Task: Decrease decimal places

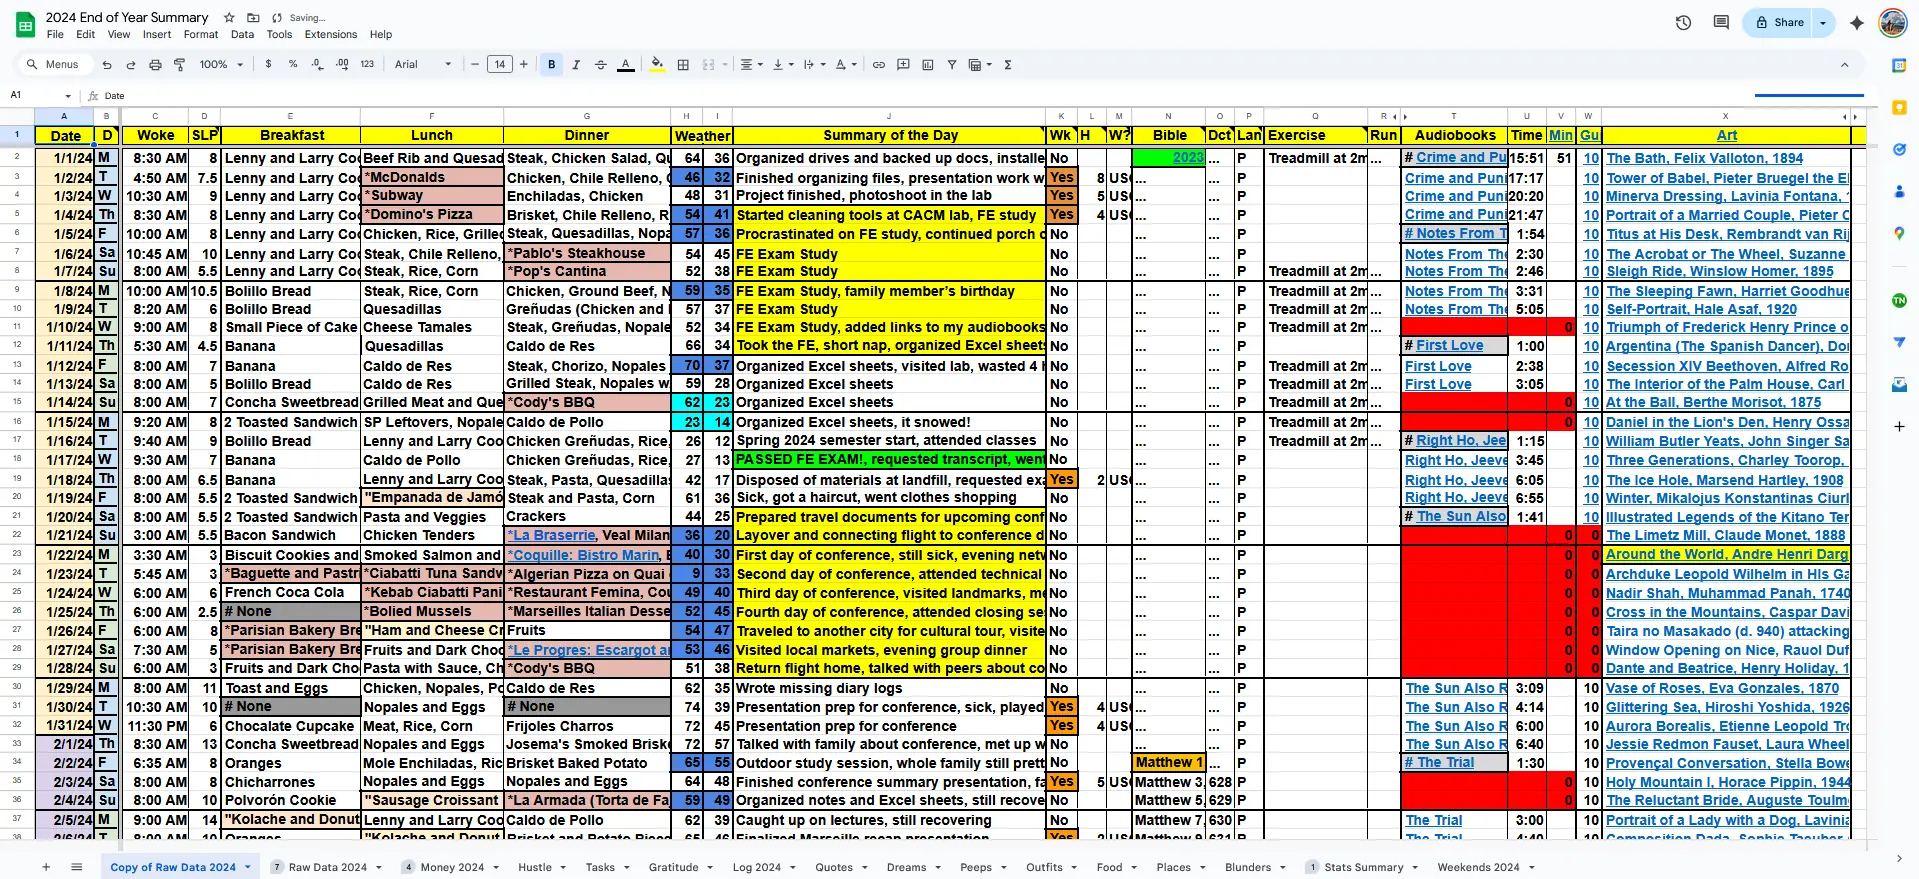Action: [x=317, y=65]
